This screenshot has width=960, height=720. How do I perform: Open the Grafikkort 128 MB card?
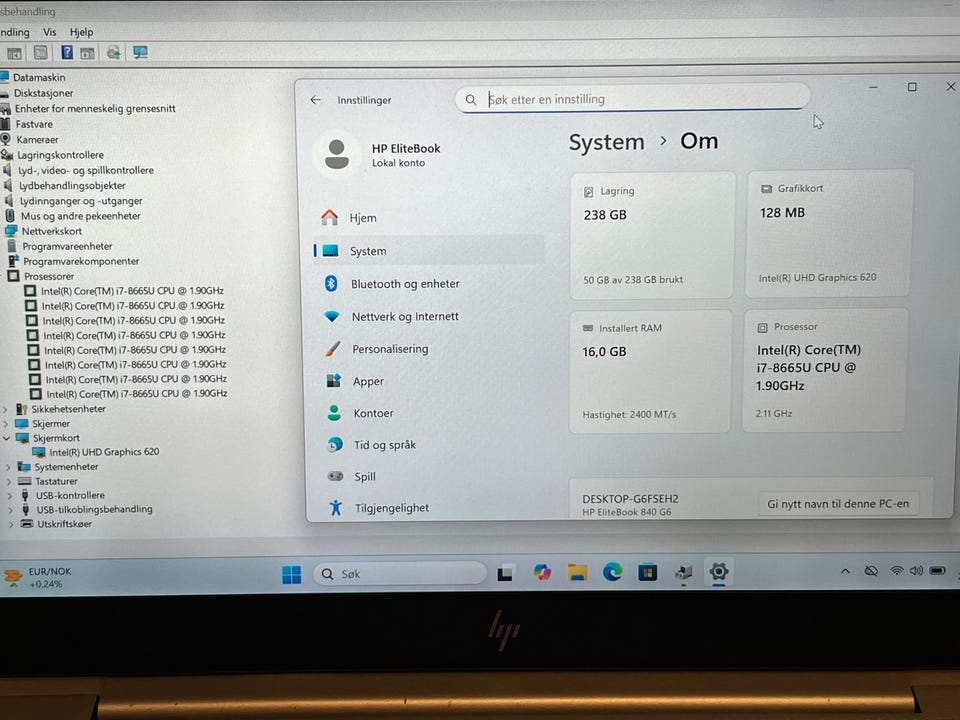pyautogui.click(x=828, y=234)
